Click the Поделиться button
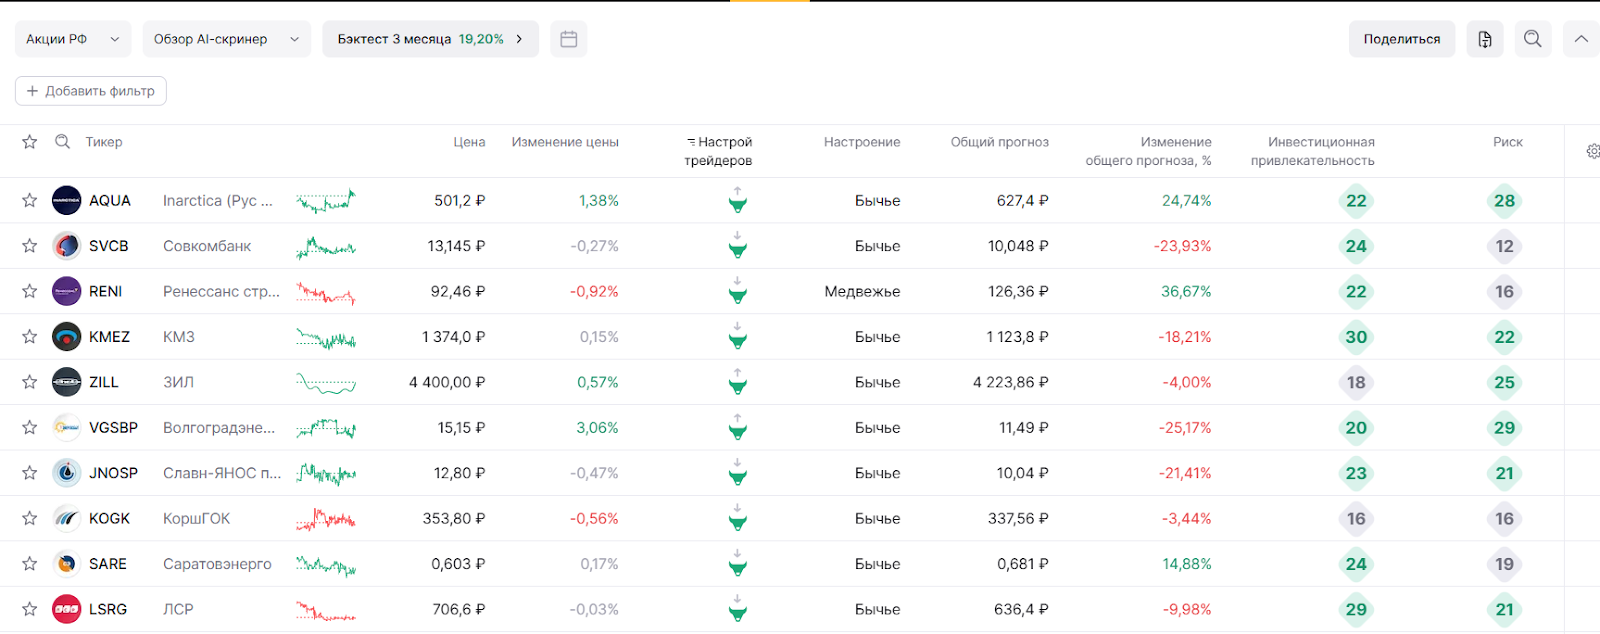 (1402, 39)
